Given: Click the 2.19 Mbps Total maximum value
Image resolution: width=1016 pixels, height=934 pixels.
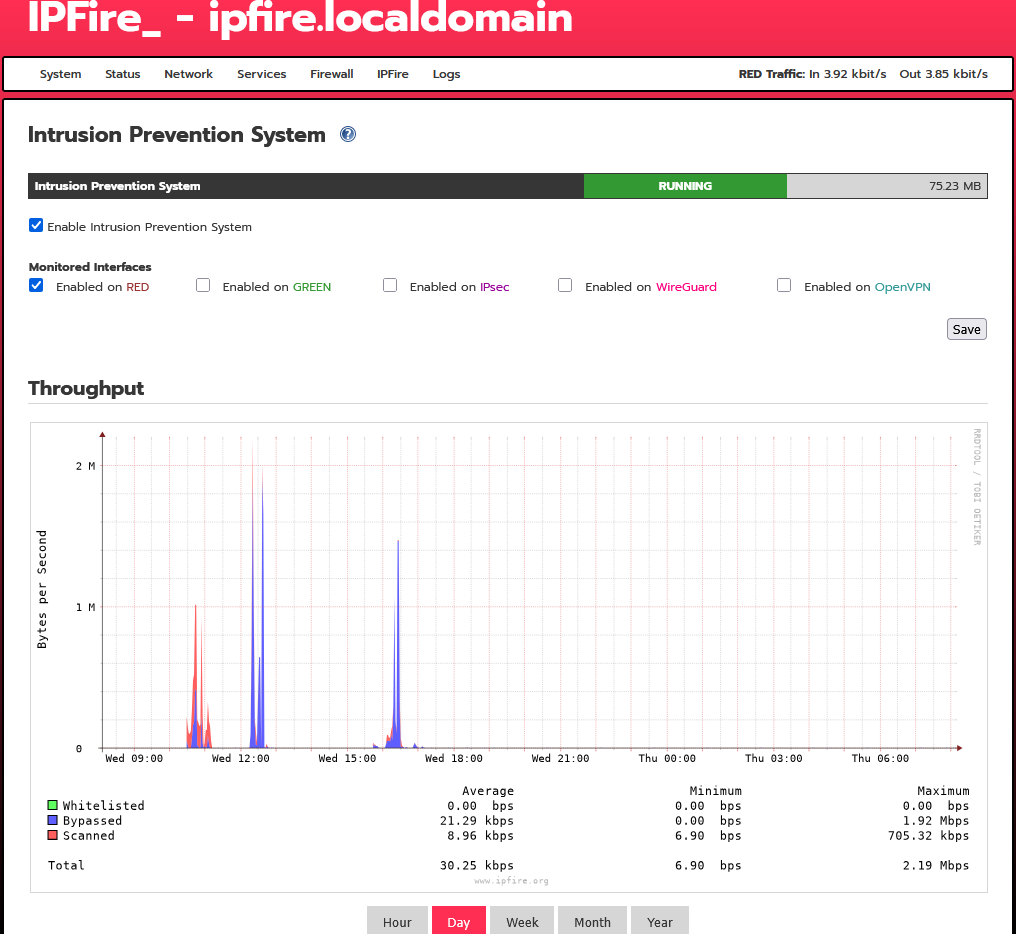Looking at the screenshot, I should pyautogui.click(x=936, y=865).
